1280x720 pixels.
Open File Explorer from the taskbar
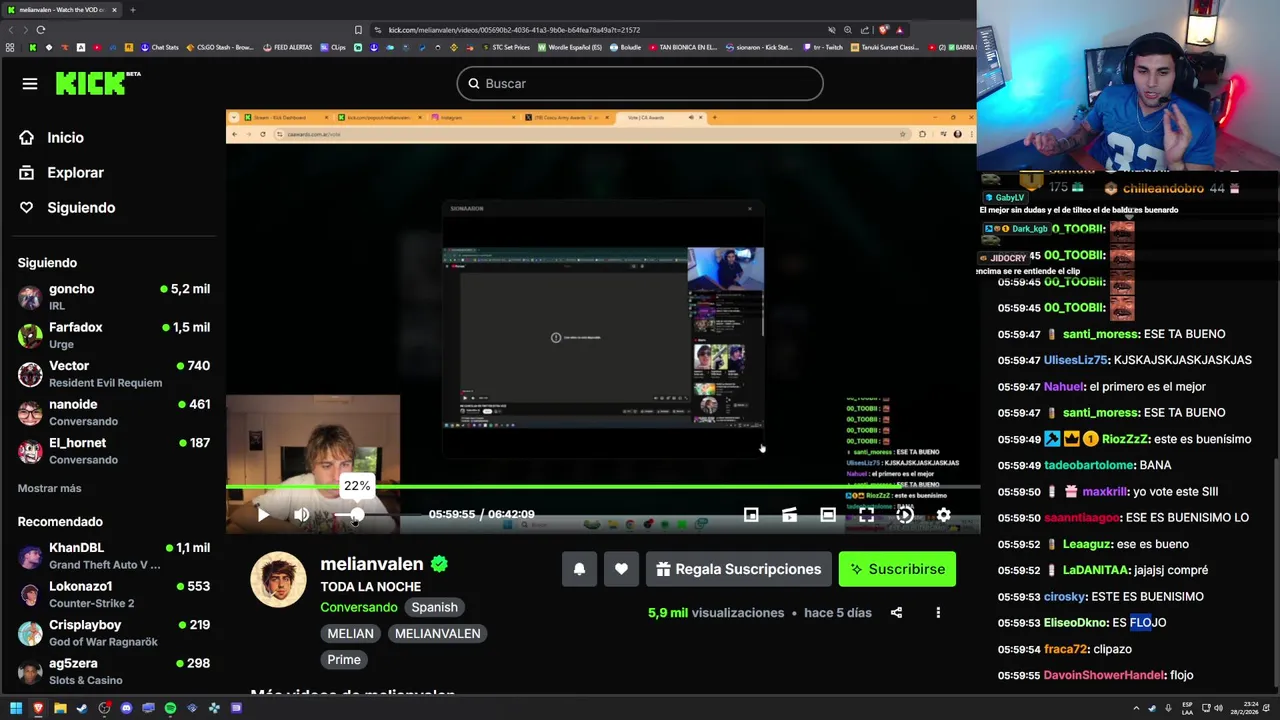coord(60,708)
